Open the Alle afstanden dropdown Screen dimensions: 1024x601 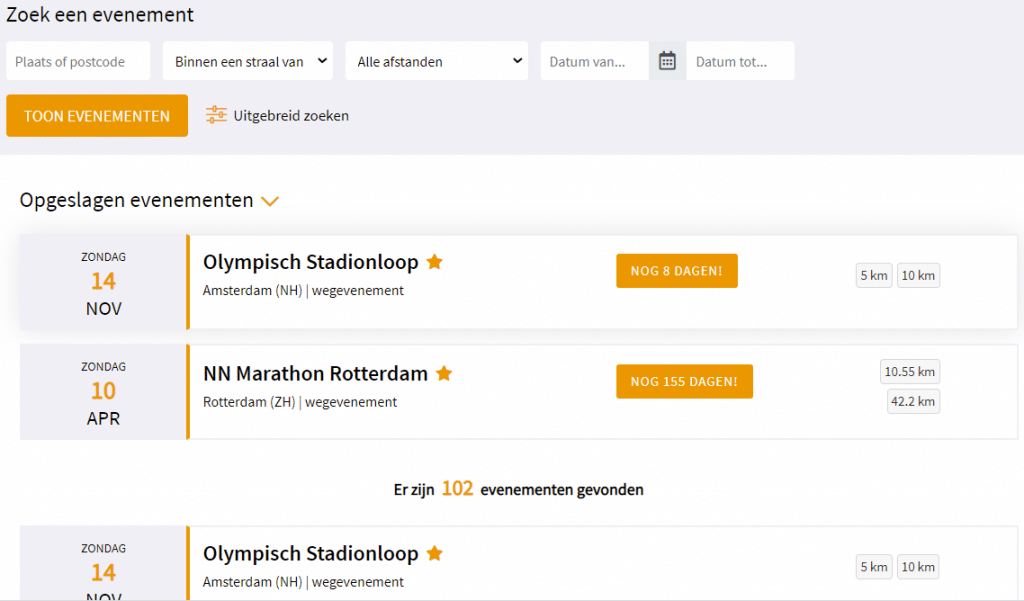[437, 61]
